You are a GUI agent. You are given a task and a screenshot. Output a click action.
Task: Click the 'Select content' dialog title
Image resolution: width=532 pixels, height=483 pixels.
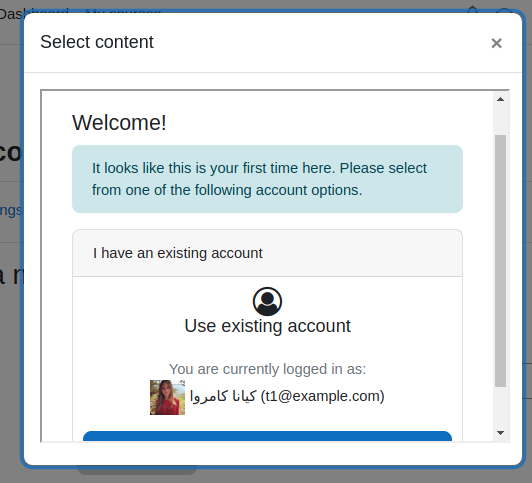pyautogui.click(x=97, y=42)
